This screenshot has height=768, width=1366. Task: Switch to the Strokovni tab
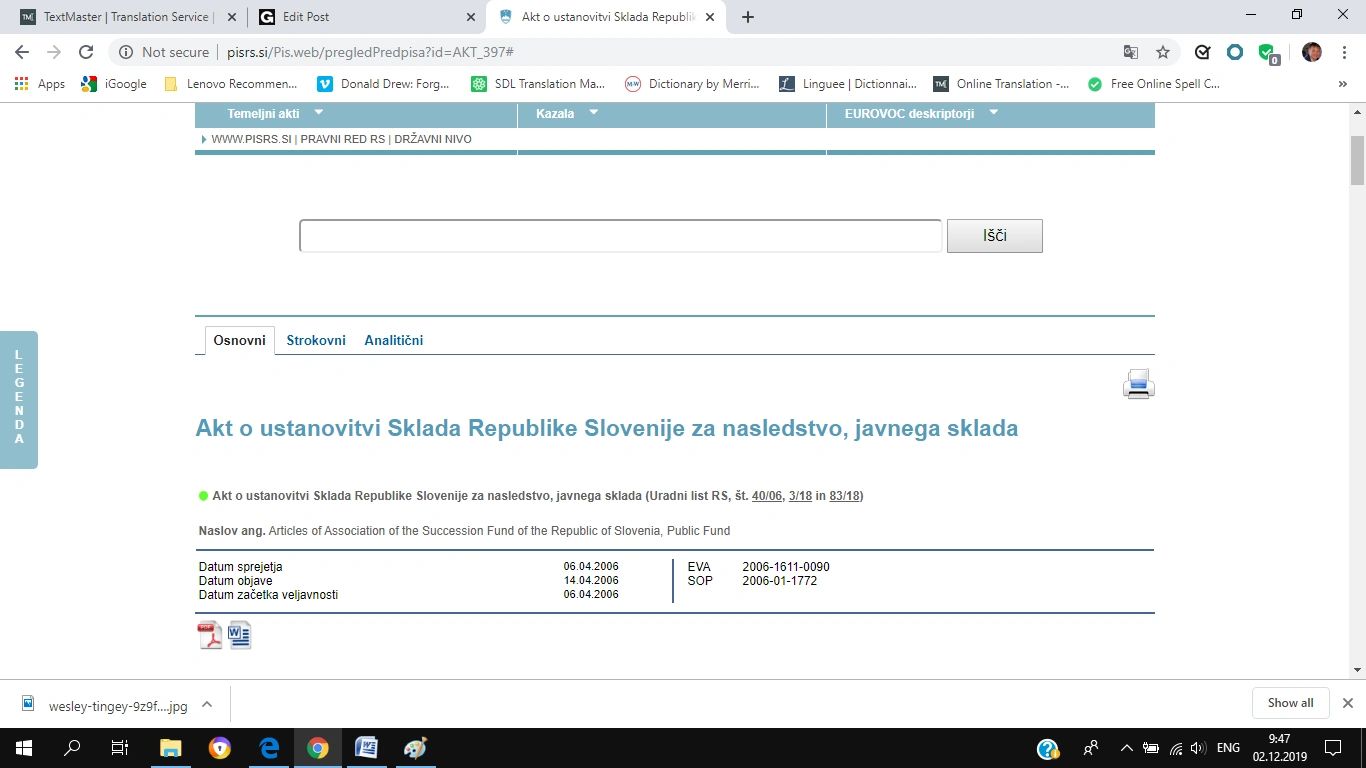coord(316,340)
